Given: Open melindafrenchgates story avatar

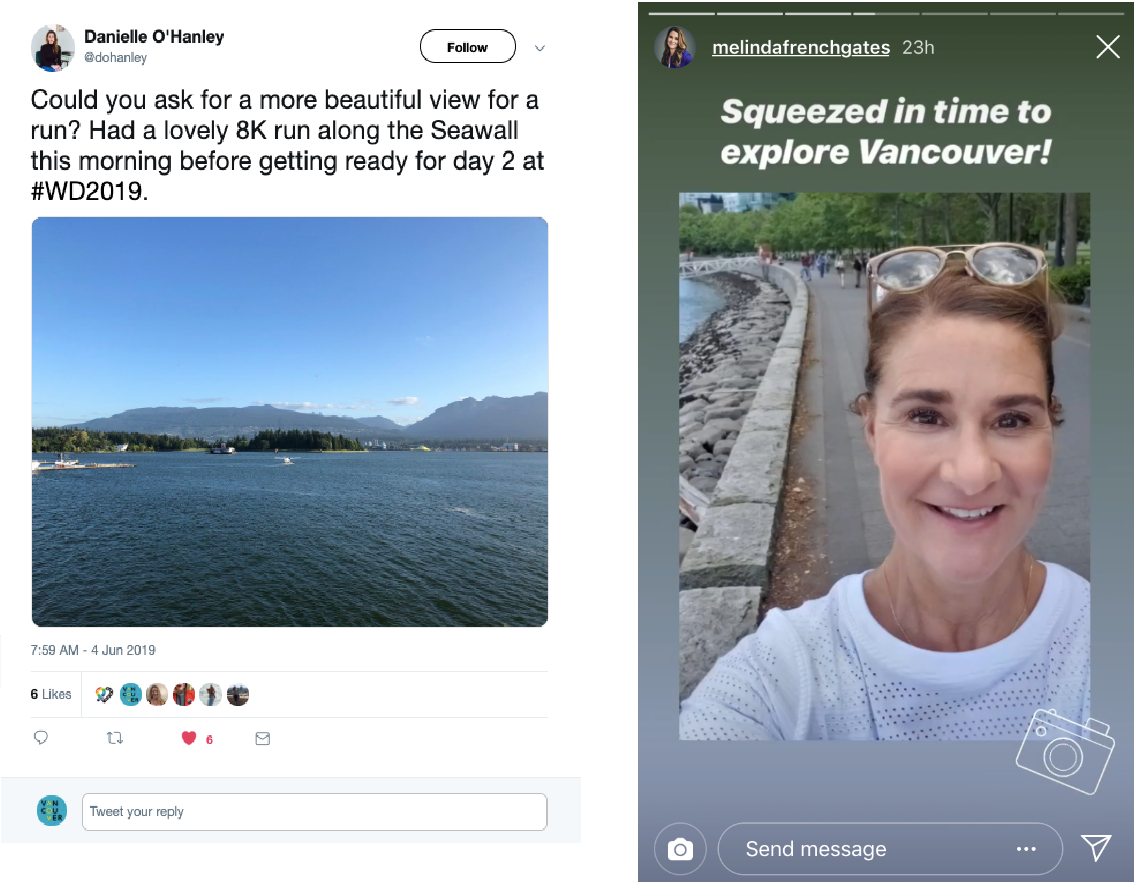Looking at the screenshot, I should (675, 47).
